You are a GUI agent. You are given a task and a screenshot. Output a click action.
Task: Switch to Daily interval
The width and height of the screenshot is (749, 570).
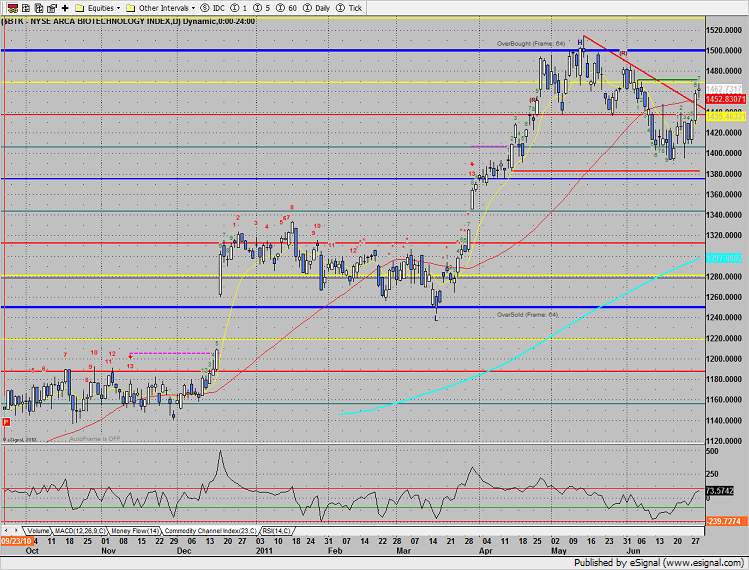[x=317, y=8]
